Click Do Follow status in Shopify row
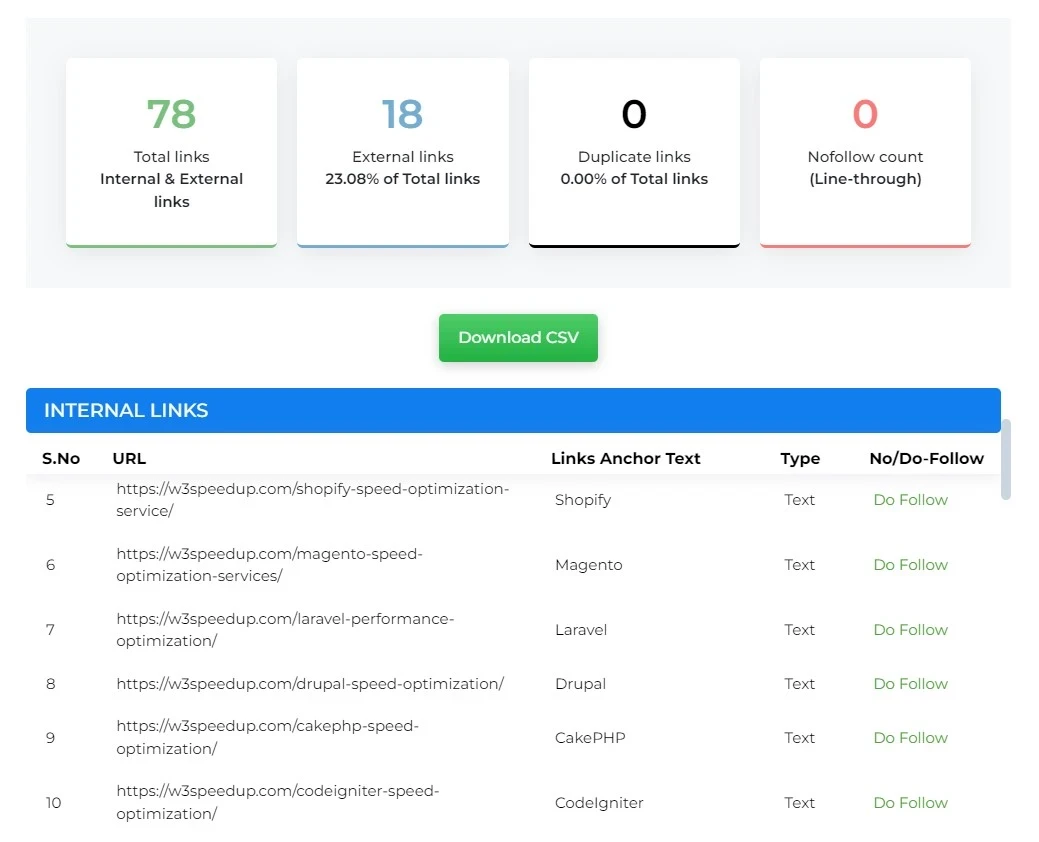1039x842 pixels. (910, 500)
